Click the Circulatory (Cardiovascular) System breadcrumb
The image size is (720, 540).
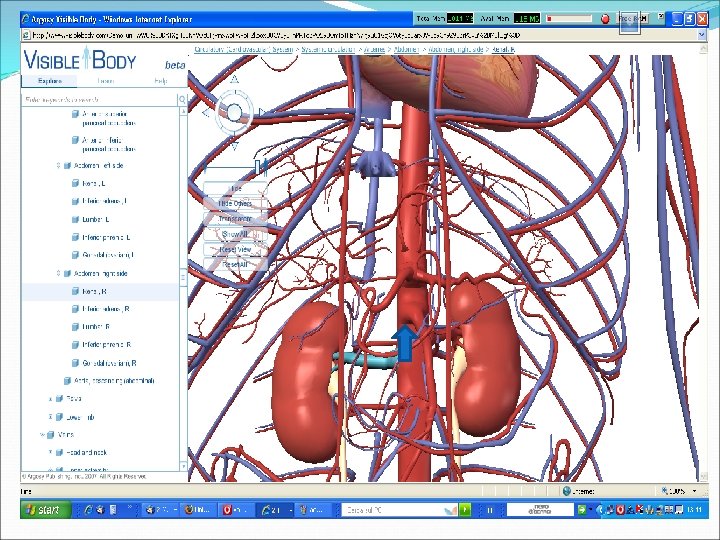tap(243, 49)
